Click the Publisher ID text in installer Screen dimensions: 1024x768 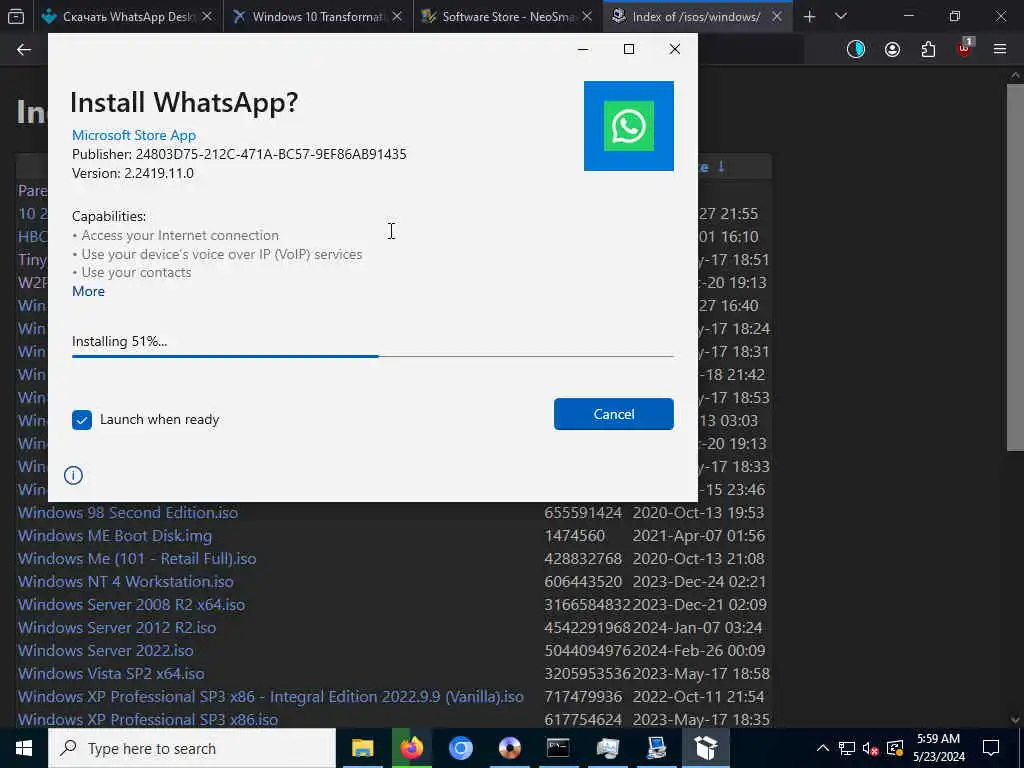click(239, 154)
